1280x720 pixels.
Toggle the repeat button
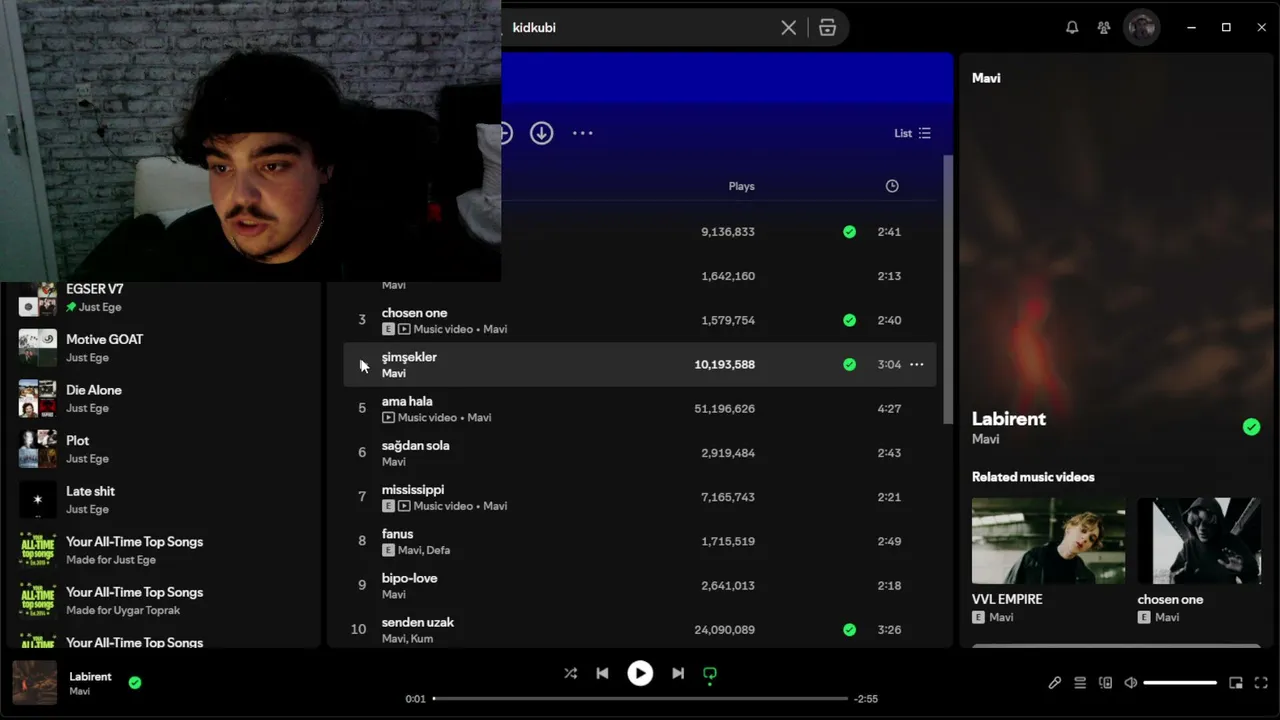click(710, 675)
